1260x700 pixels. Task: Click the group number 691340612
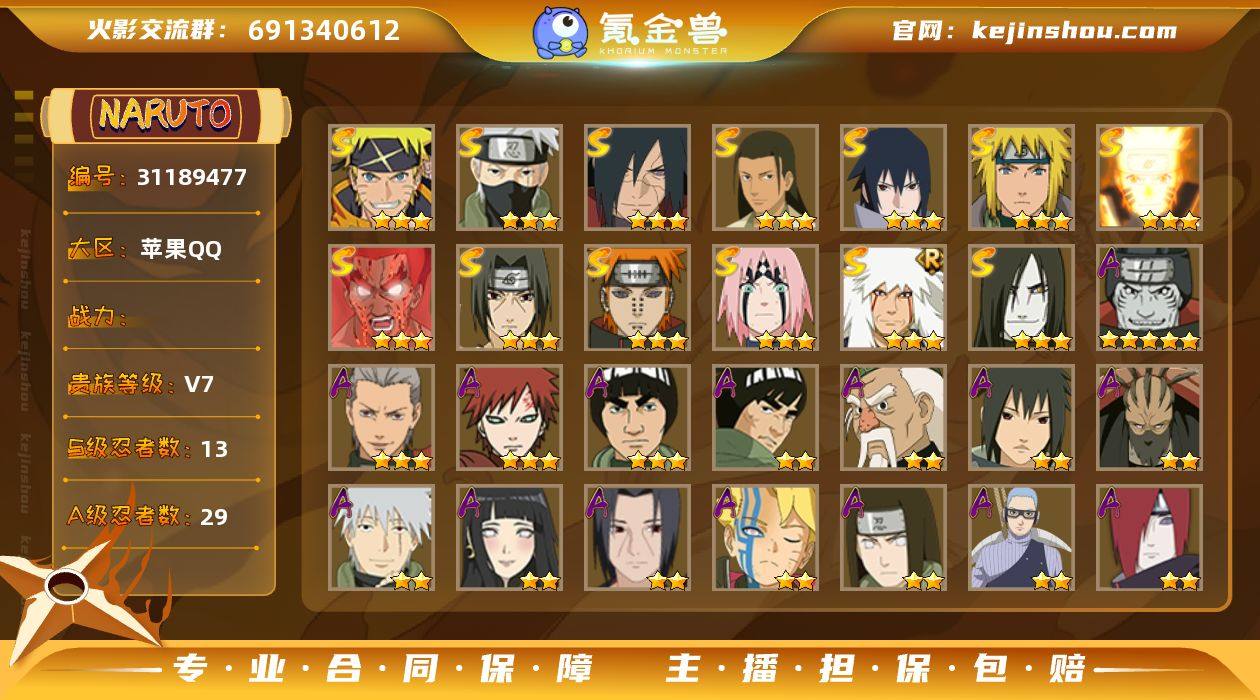click(x=324, y=31)
